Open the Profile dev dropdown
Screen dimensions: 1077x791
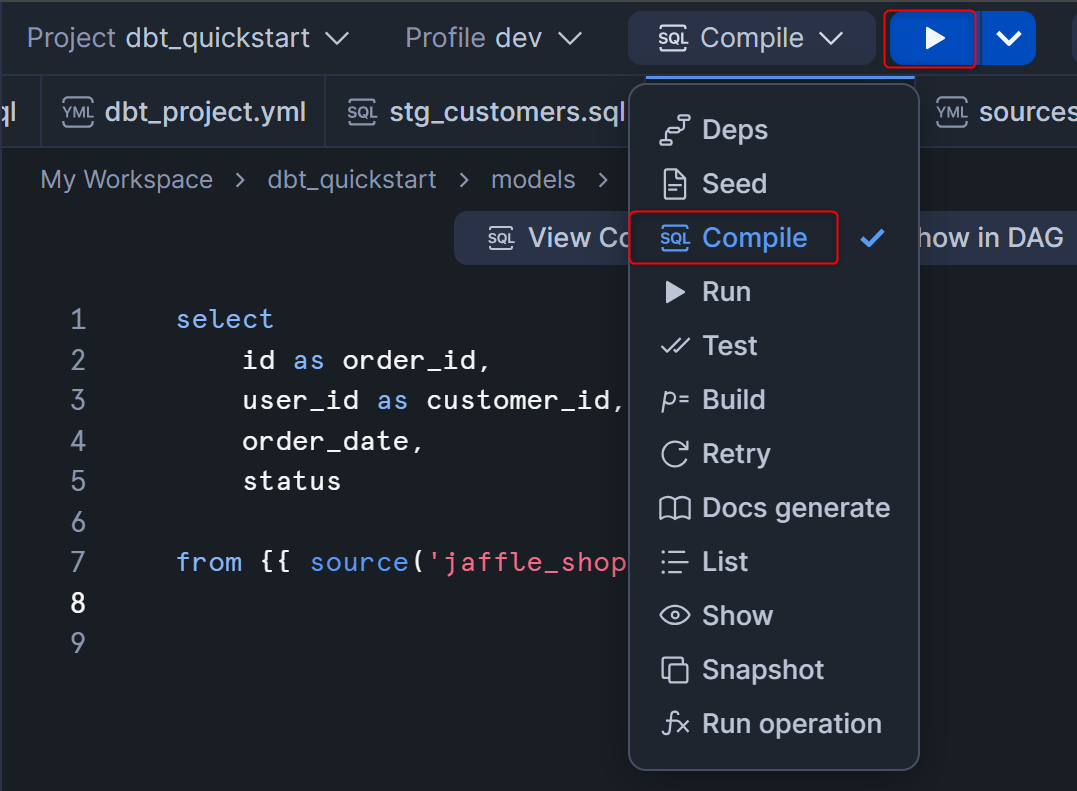coord(493,39)
